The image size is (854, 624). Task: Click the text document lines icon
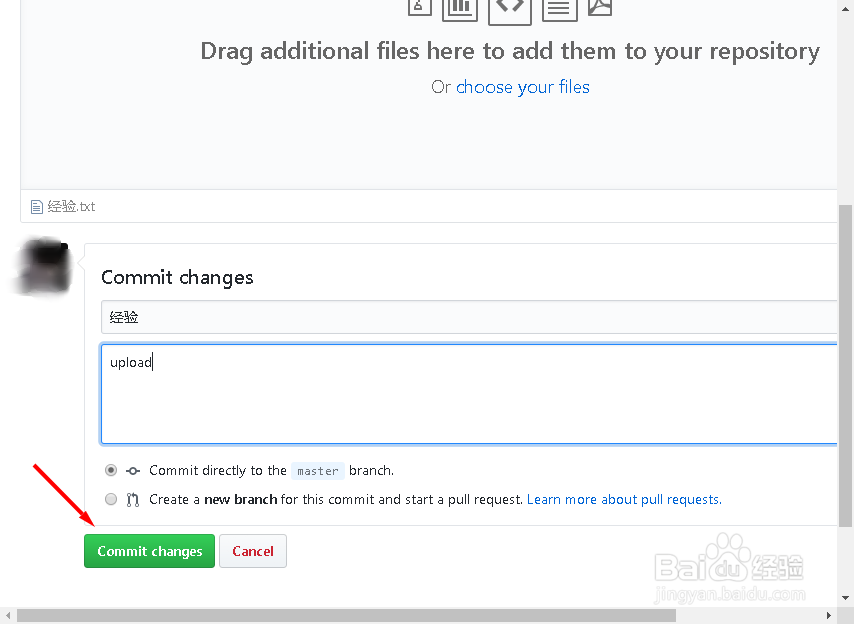click(560, 8)
